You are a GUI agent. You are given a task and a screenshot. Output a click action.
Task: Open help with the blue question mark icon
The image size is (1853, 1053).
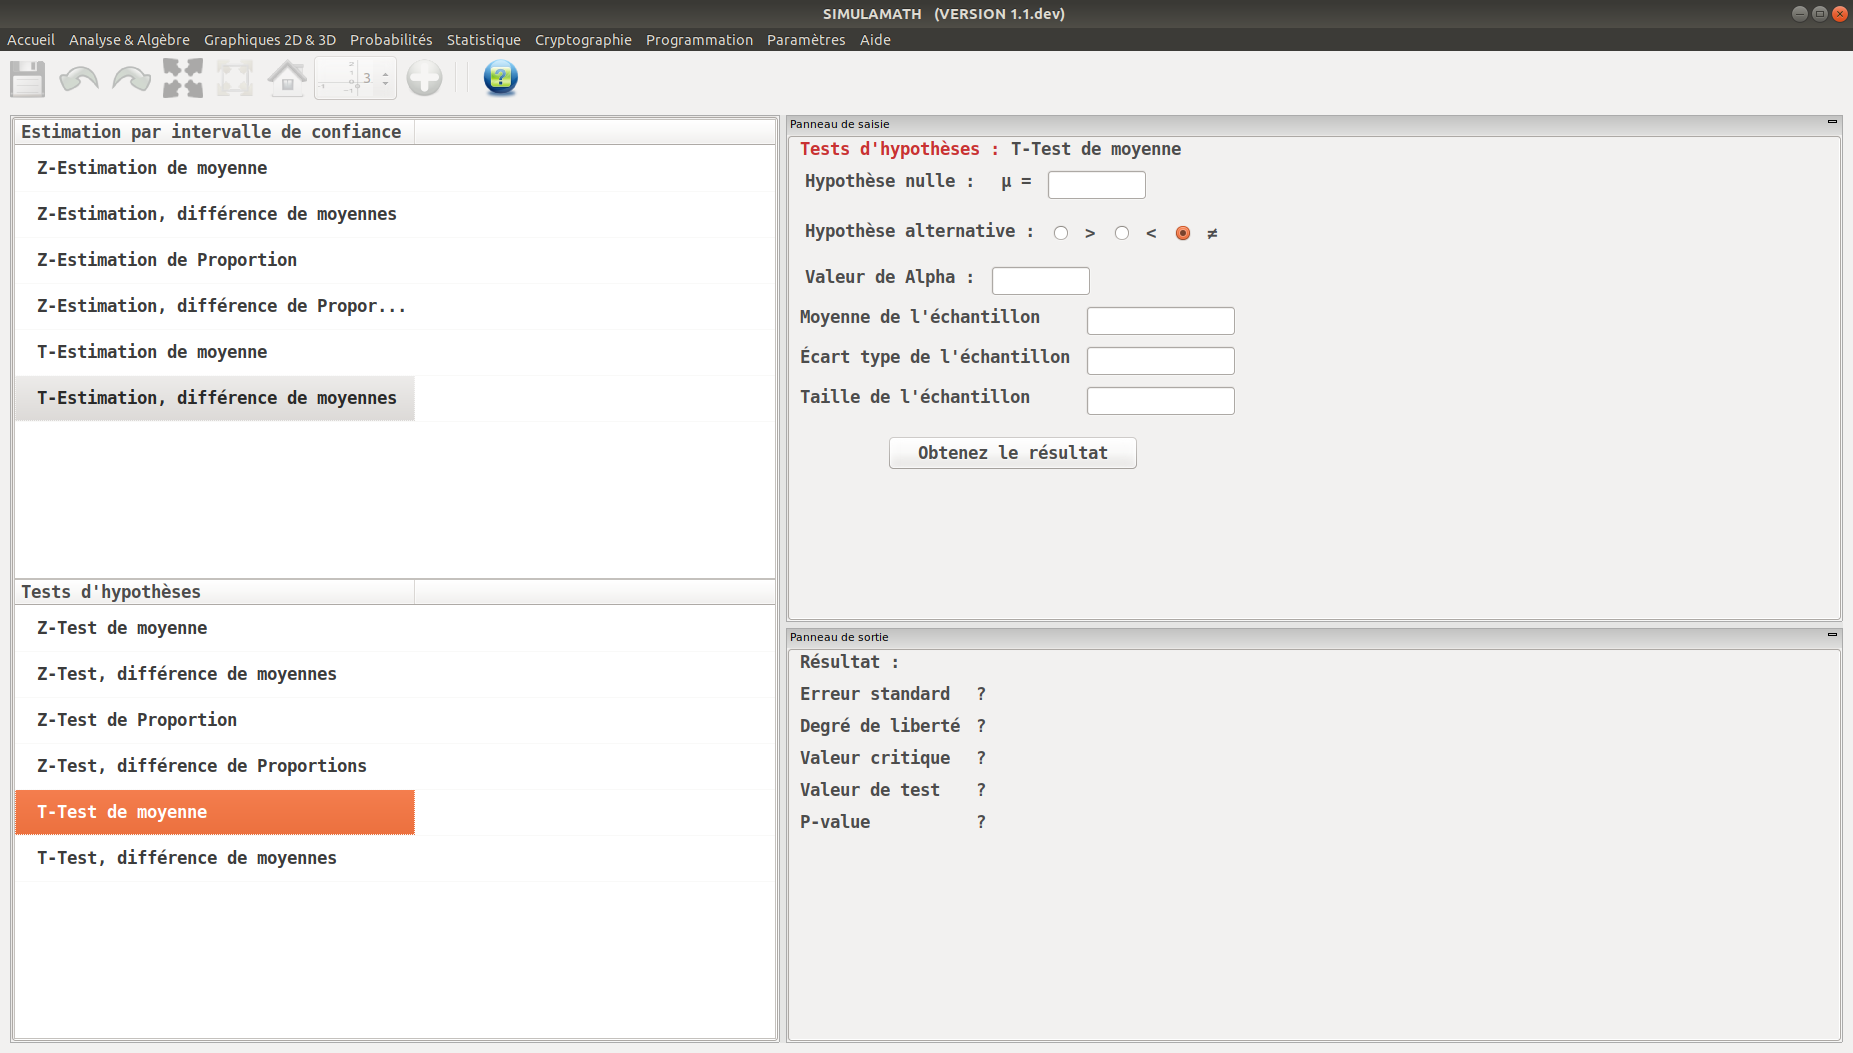pyautogui.click(x=500, y=78)
